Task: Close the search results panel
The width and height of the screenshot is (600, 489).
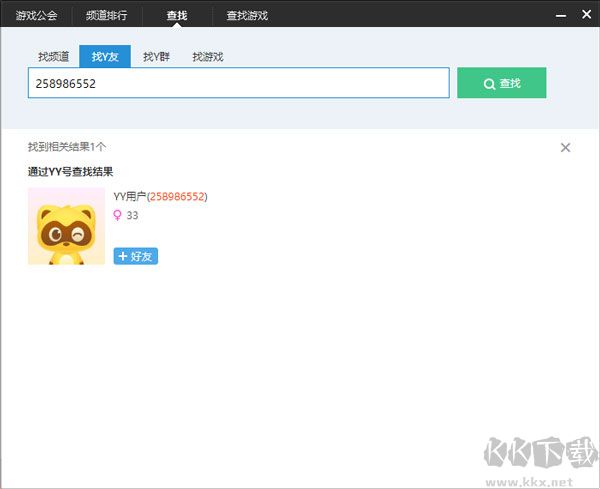Action: pyautogui.click(x=565, y=148)
